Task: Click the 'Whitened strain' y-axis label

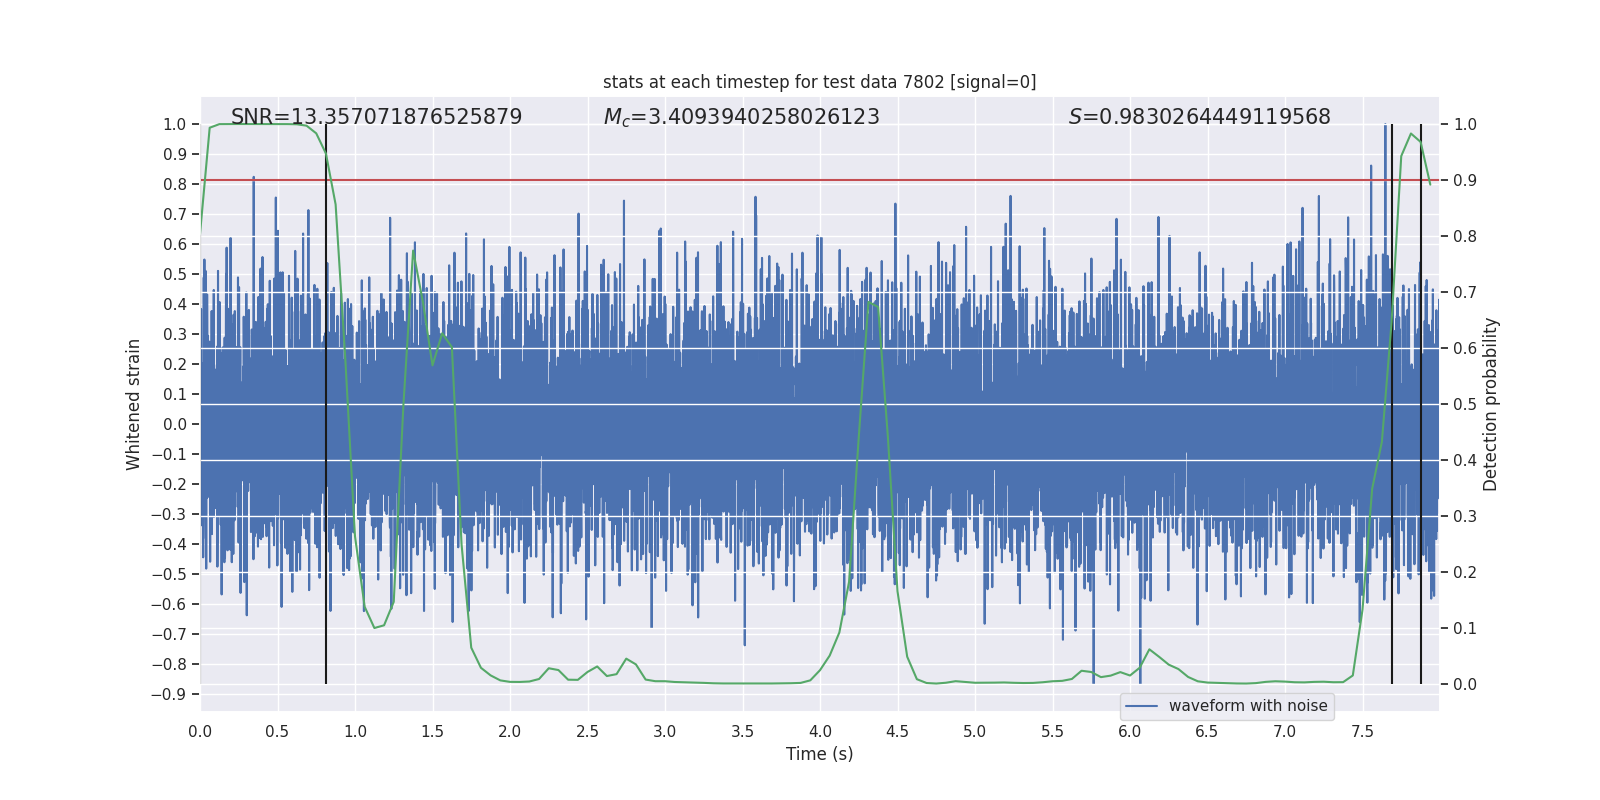Action: click(133, 404)
